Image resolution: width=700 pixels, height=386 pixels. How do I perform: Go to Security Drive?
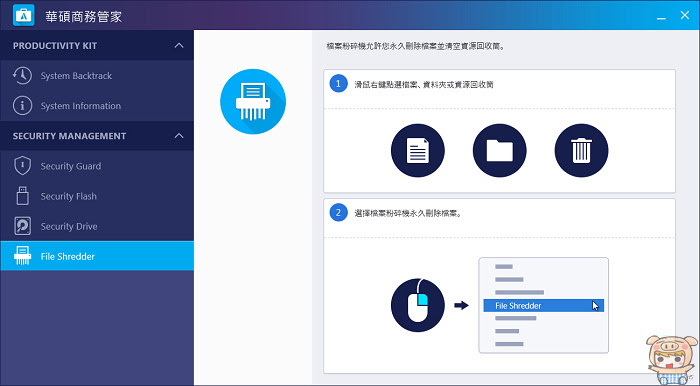[97, 226]
